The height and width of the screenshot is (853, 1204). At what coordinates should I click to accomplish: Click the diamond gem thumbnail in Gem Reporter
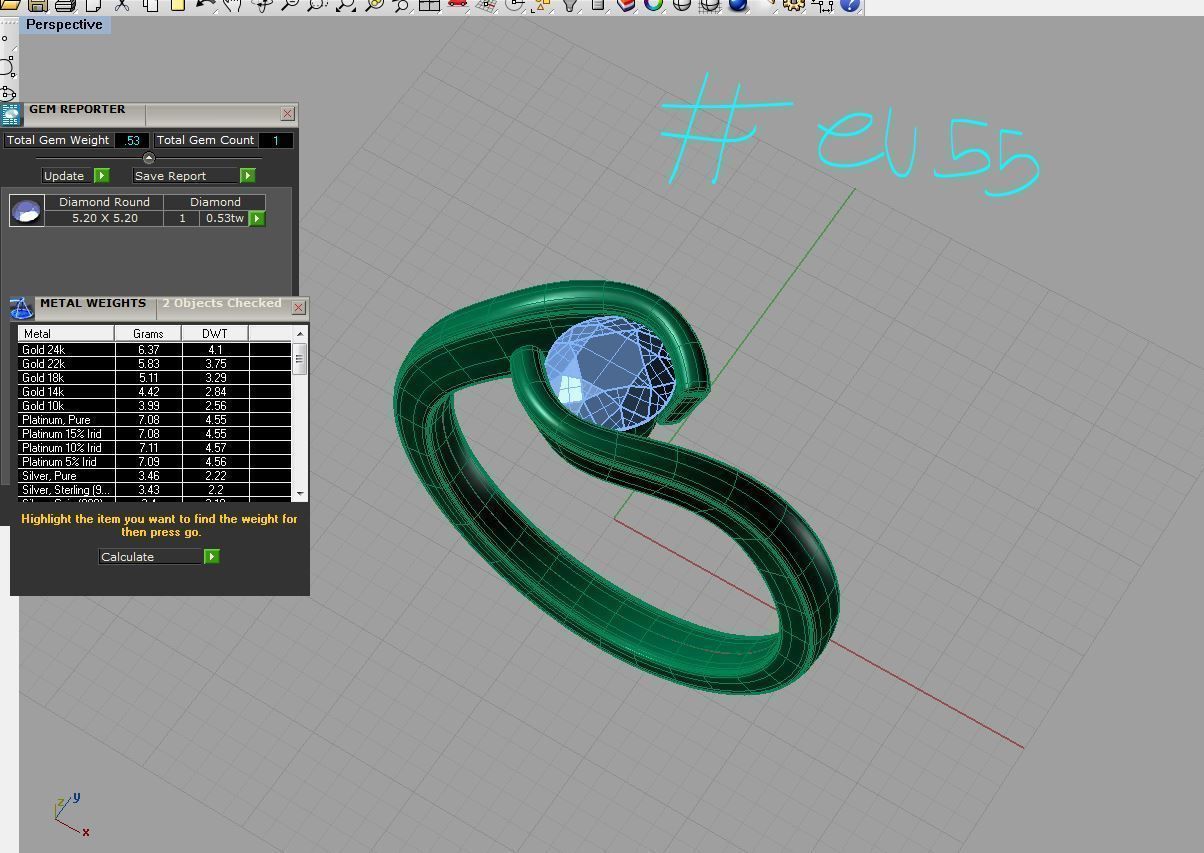click(26, 210)
